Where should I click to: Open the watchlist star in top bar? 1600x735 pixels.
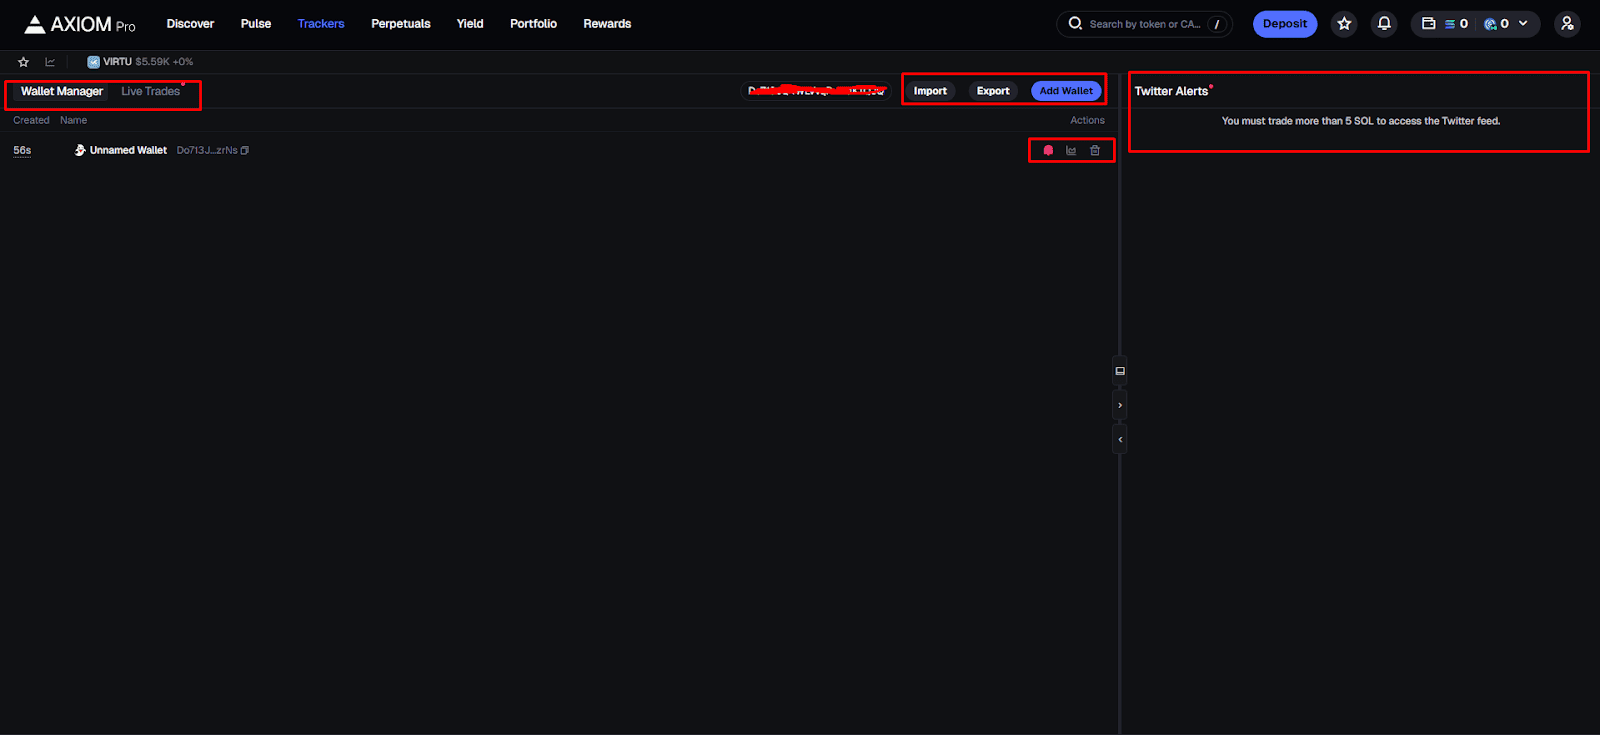coord(1344,24)
